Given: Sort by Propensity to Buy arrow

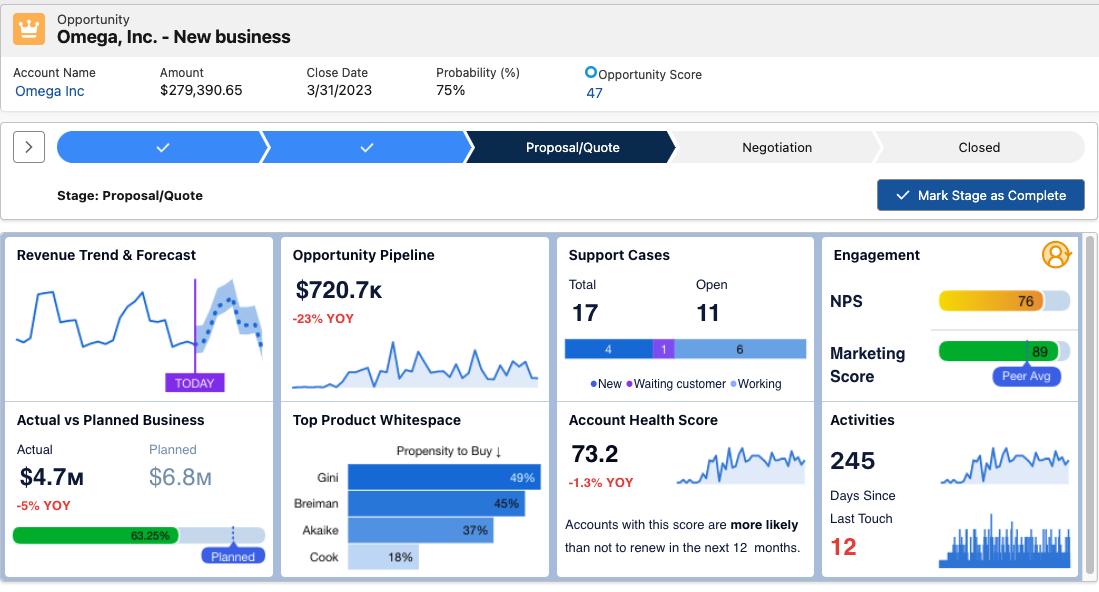Looking at the screenshot, I should coord(498,451).
